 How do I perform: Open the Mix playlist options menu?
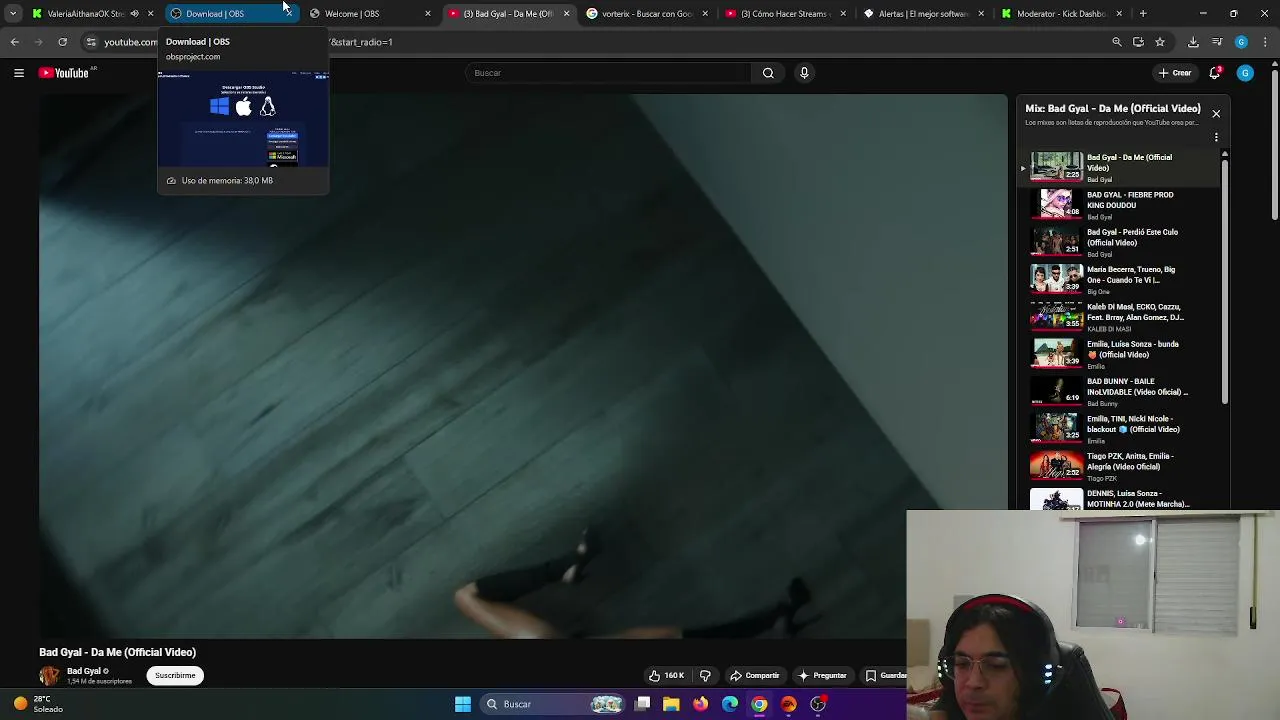tap(1216, 137)
